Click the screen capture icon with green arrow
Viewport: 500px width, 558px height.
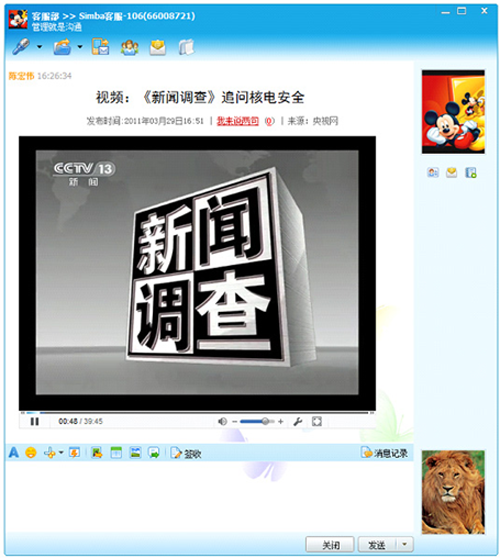[154, 452]
